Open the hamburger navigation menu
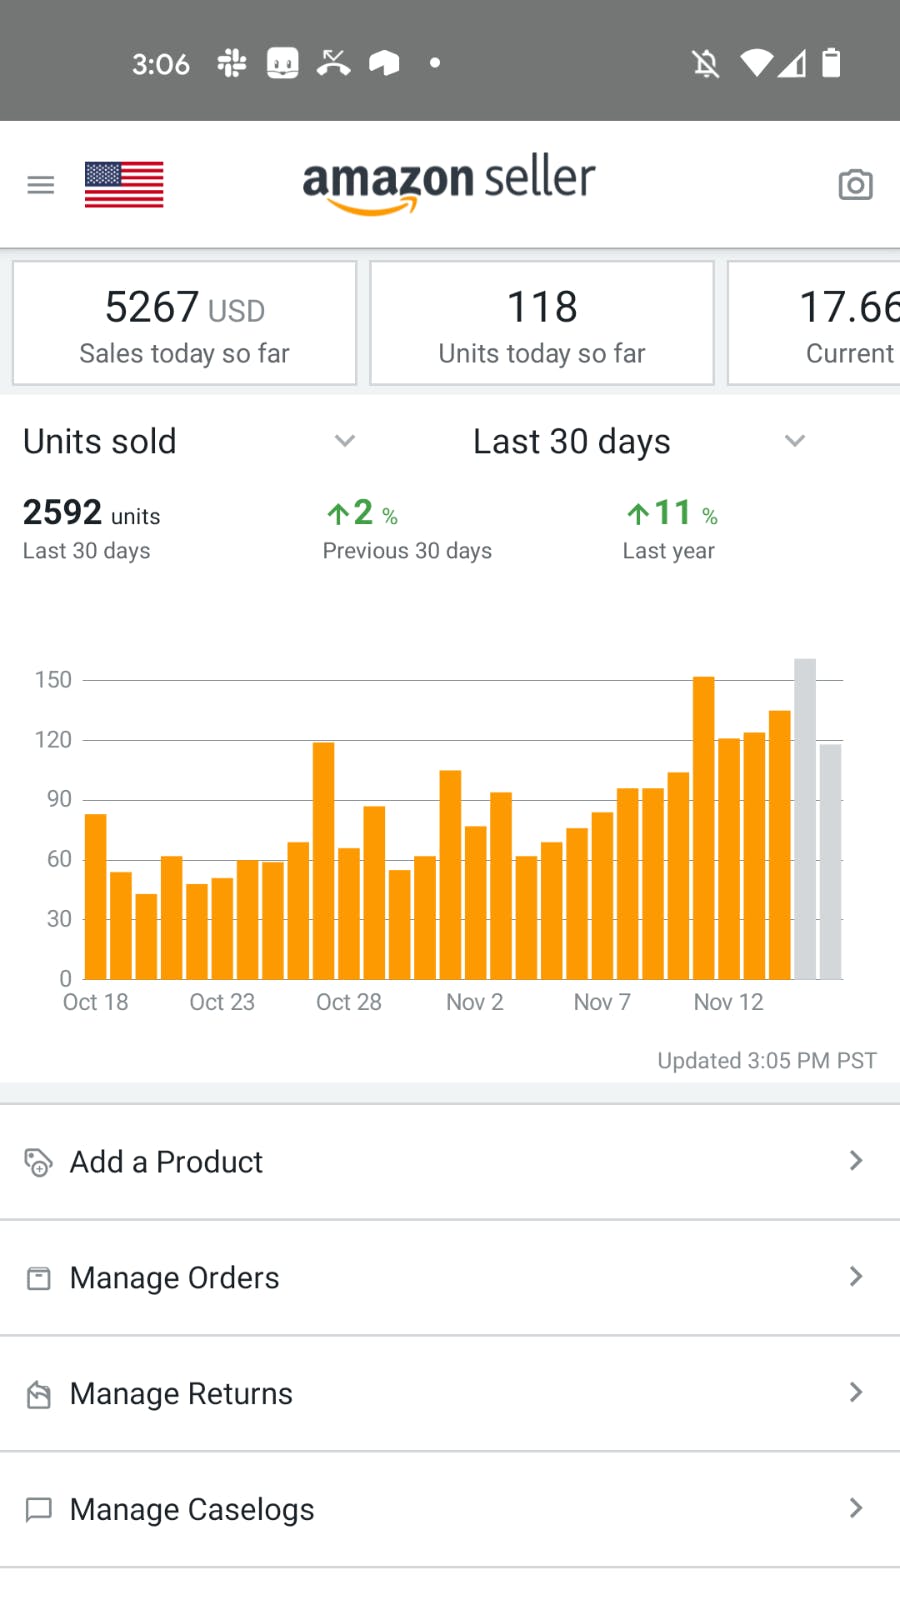Image resolution: width=900 pixels, height=1600 pixels. click(x=41, y=185)
